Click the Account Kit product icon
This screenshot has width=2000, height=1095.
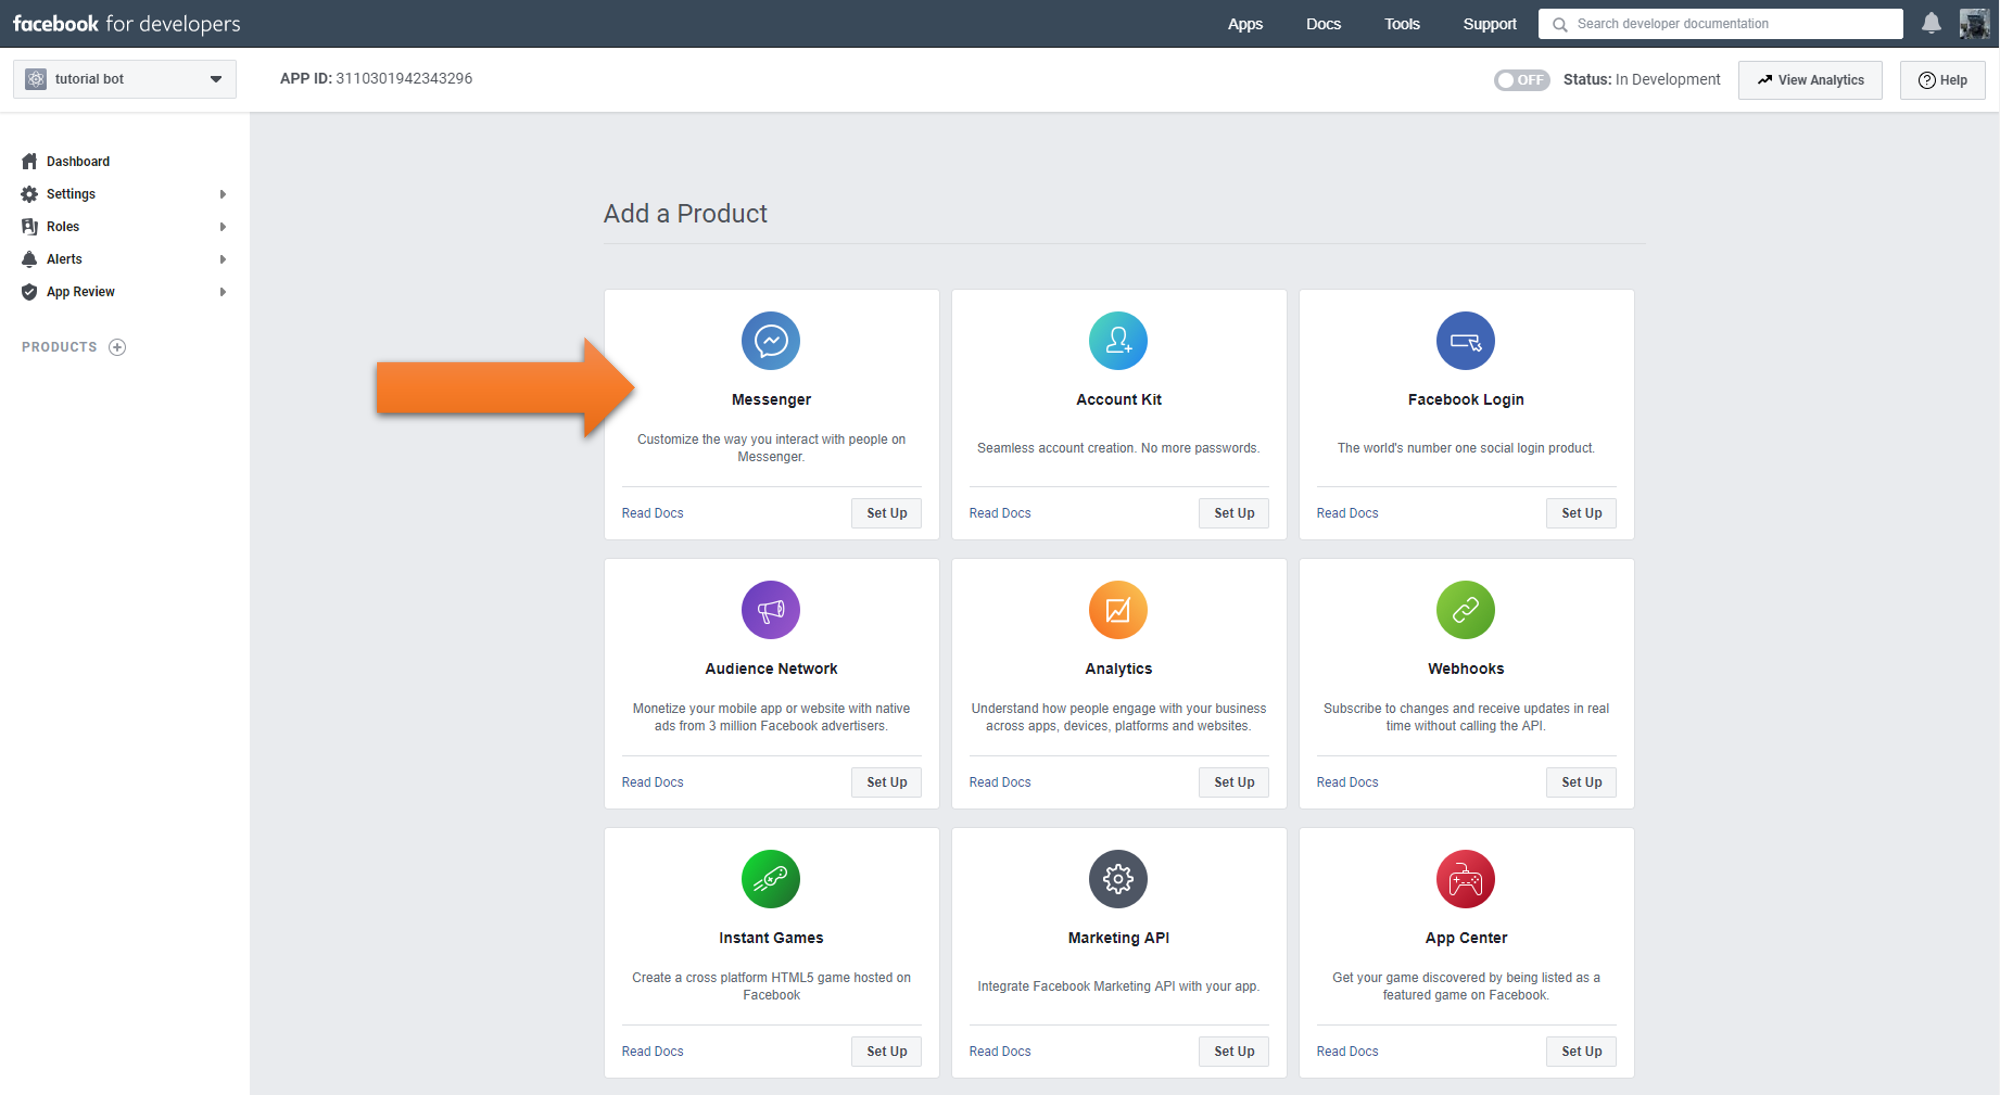click(x=1117, y=341)
